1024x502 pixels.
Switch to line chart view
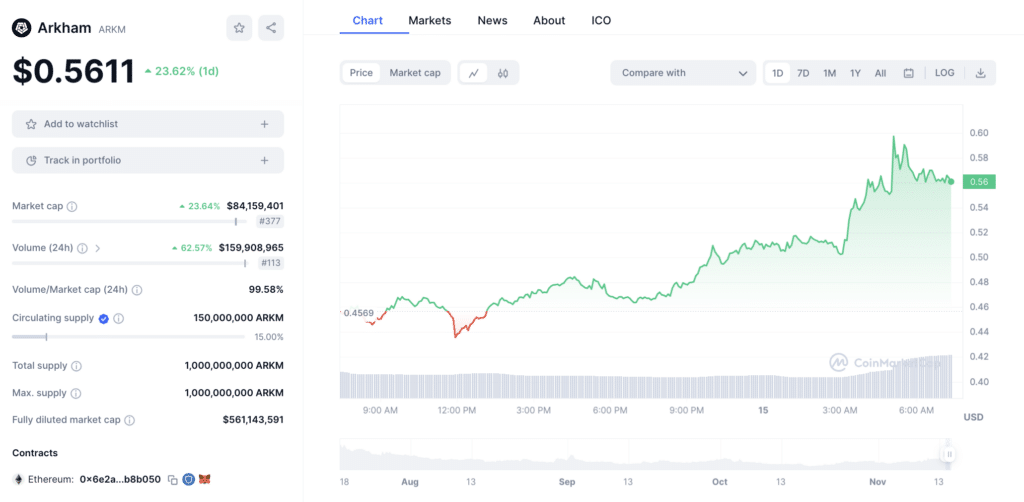(473, 73)
